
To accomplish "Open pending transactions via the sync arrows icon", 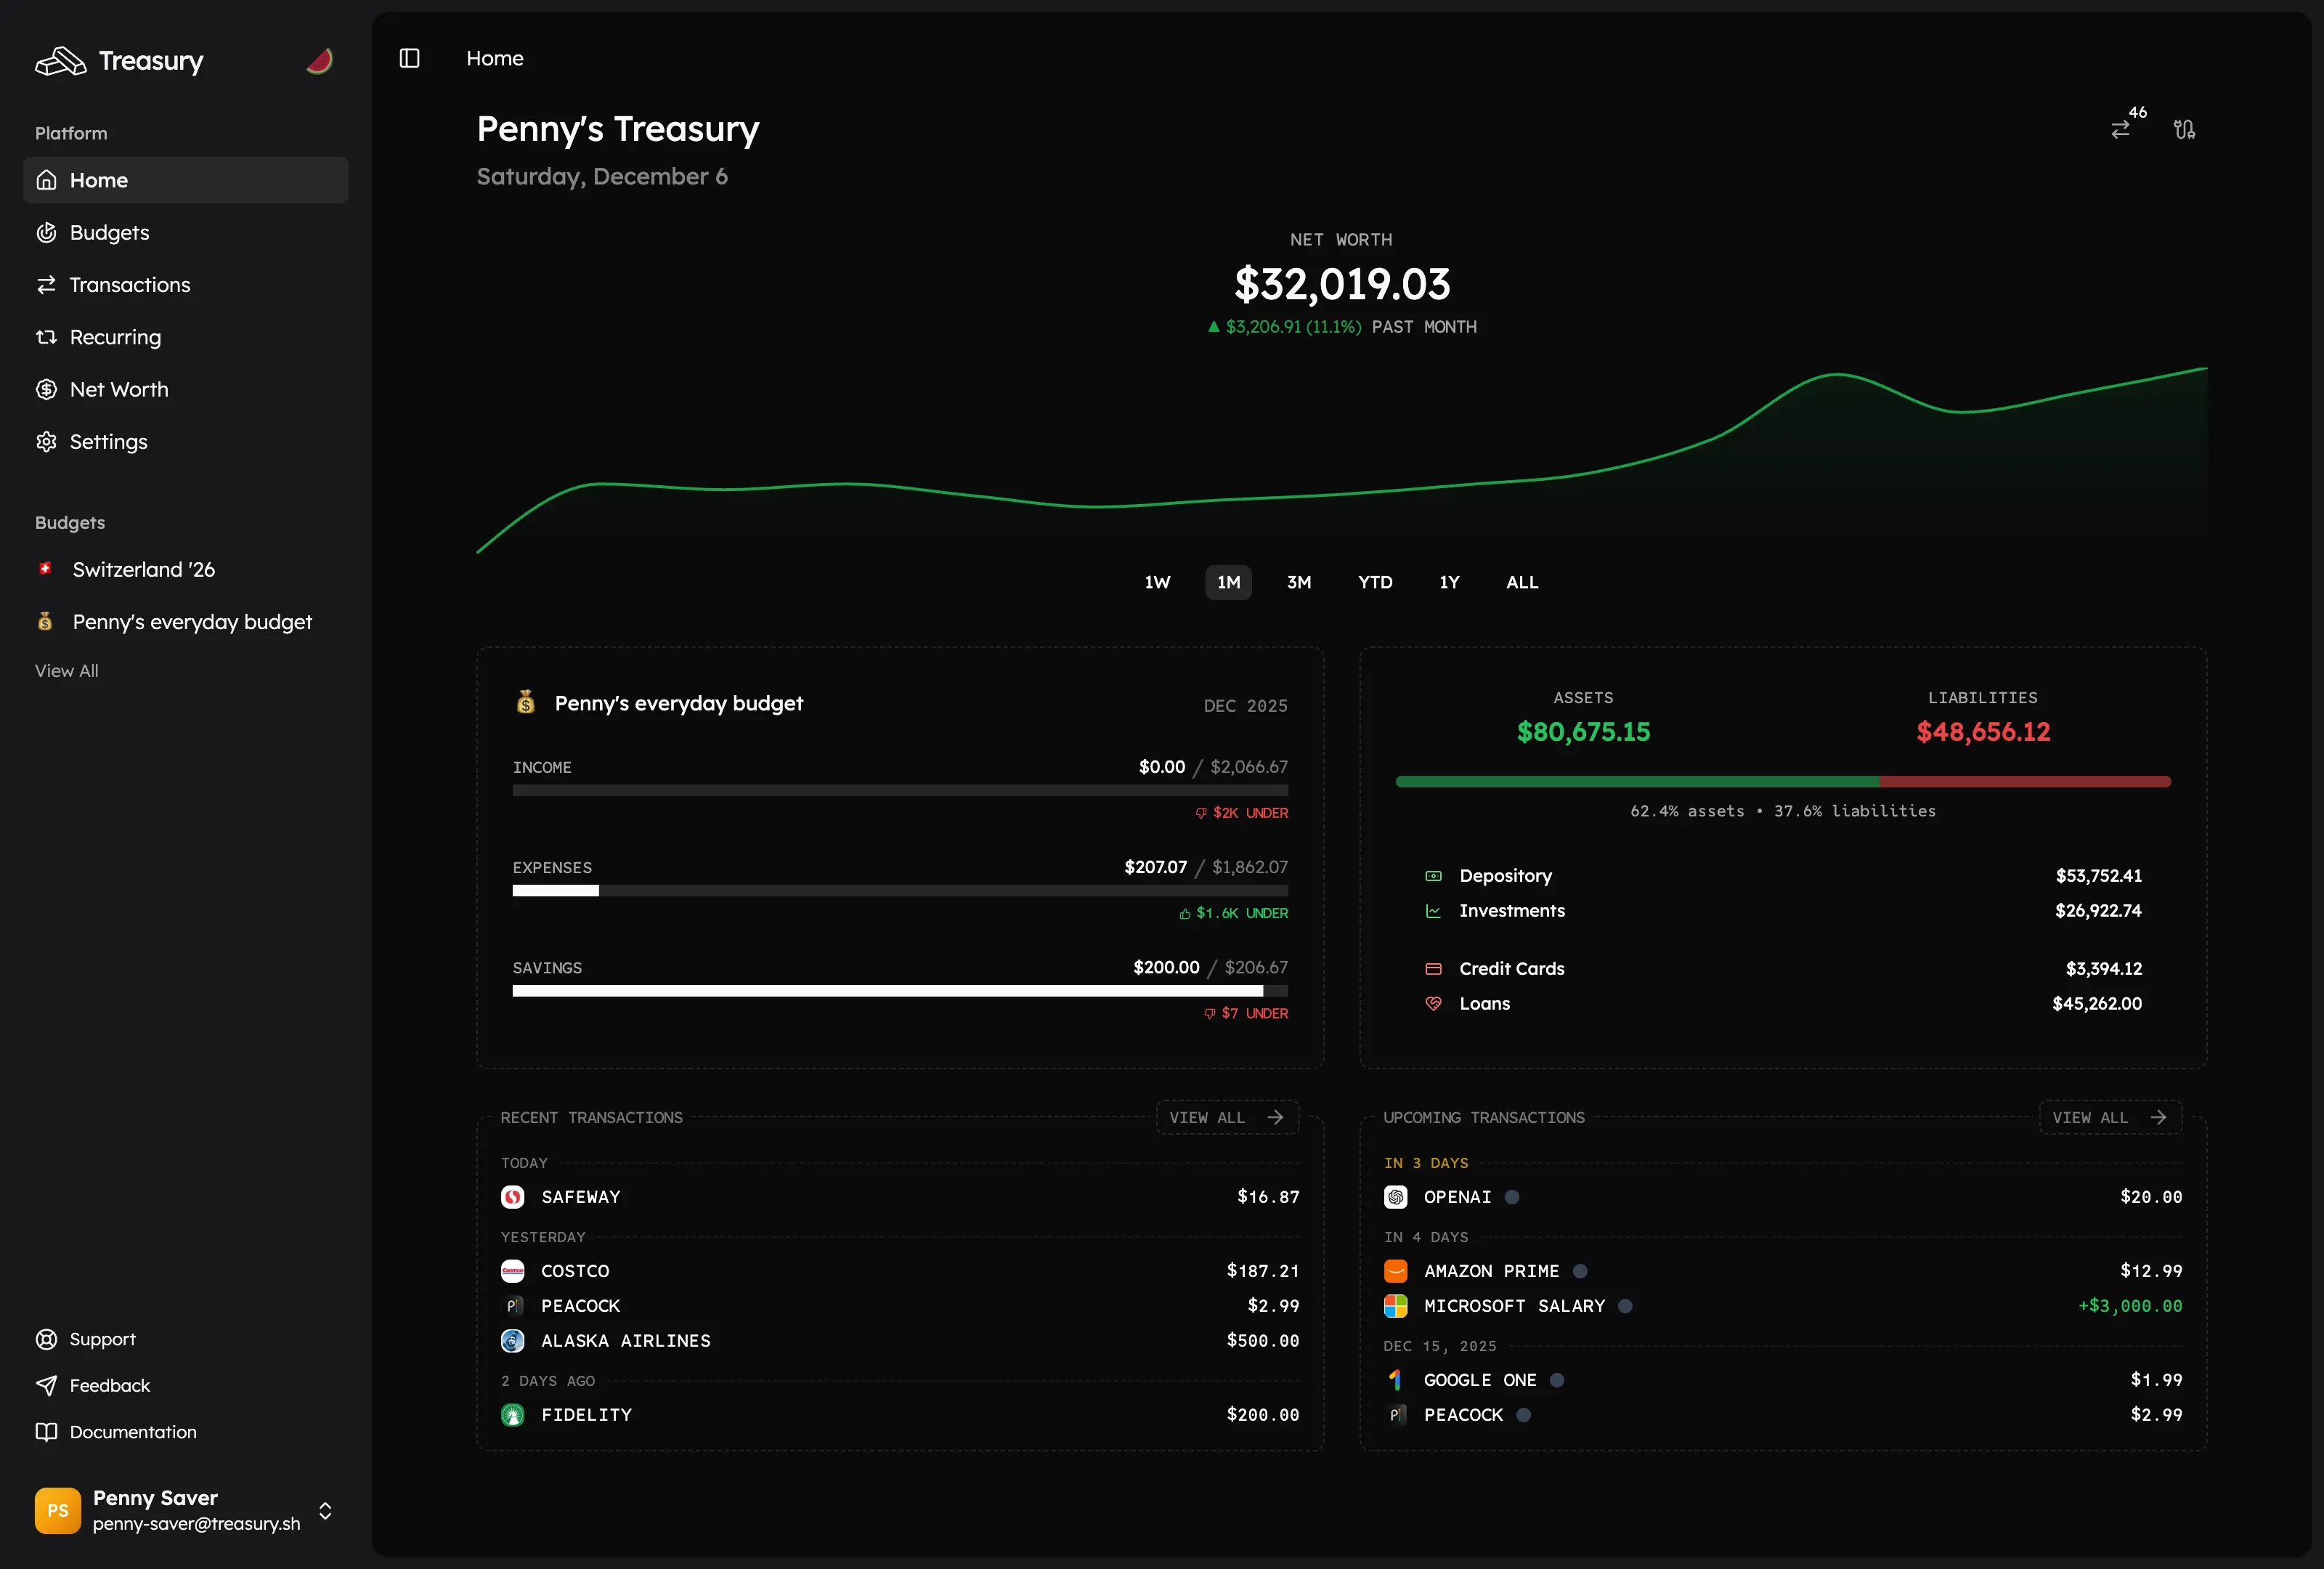I will click(x=2122, y=130).
